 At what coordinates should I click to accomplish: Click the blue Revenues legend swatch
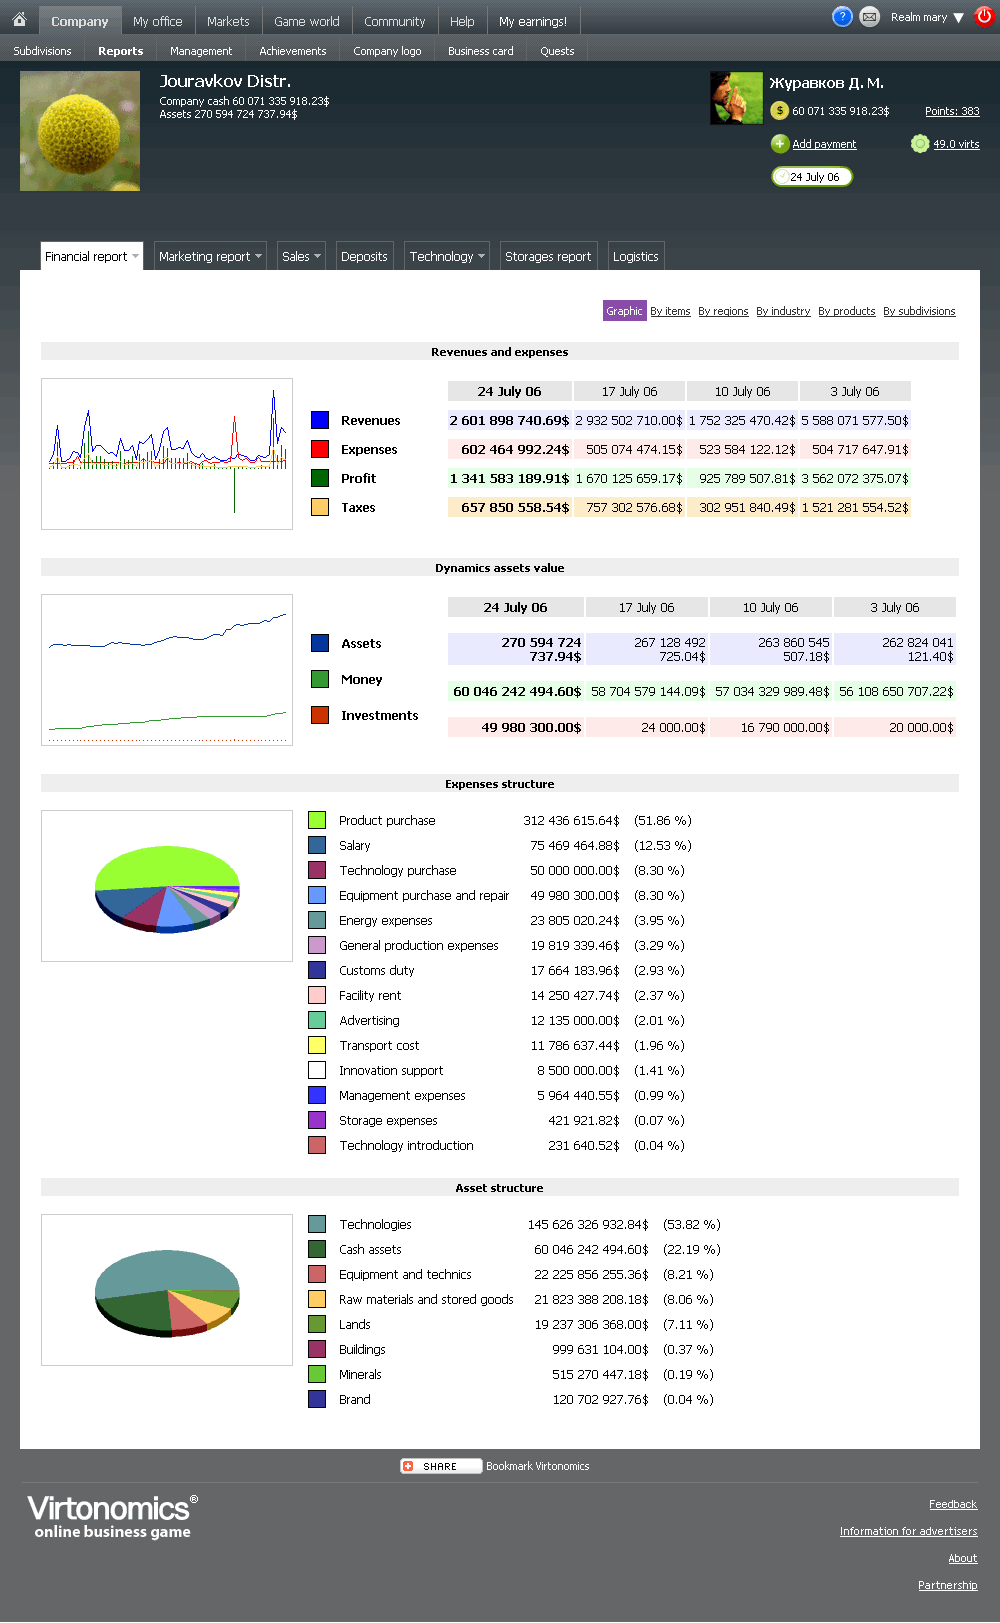(x=320, y=420)
